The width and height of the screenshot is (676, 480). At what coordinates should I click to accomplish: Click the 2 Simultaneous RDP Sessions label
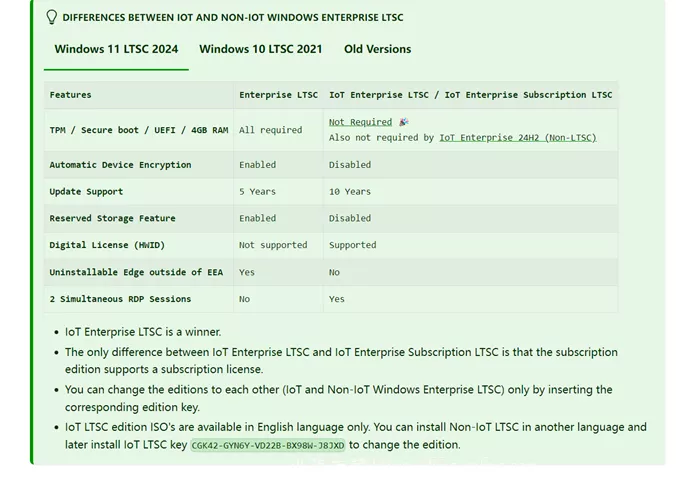[120, 299]
